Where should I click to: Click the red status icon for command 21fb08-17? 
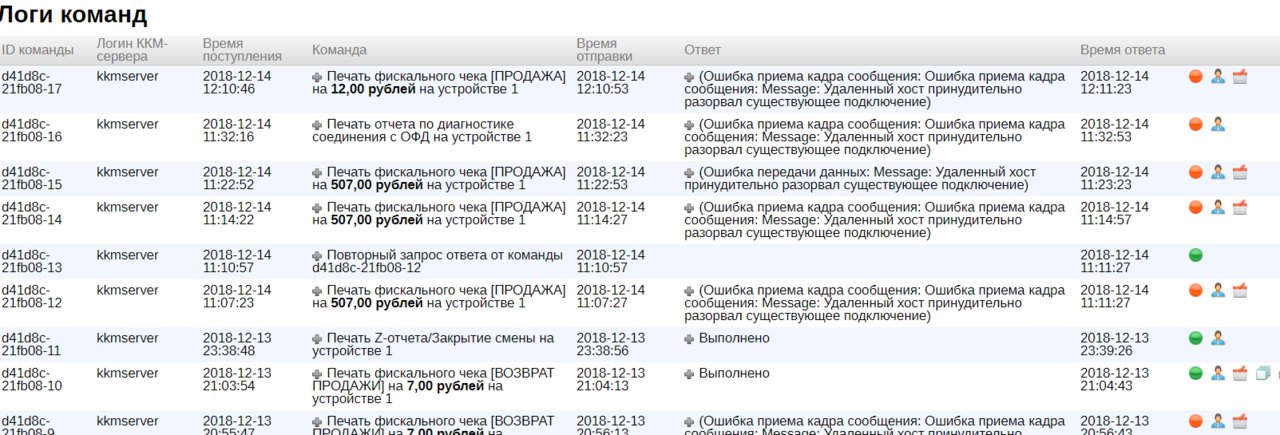pyautogui.click(x=1195, y=77)
